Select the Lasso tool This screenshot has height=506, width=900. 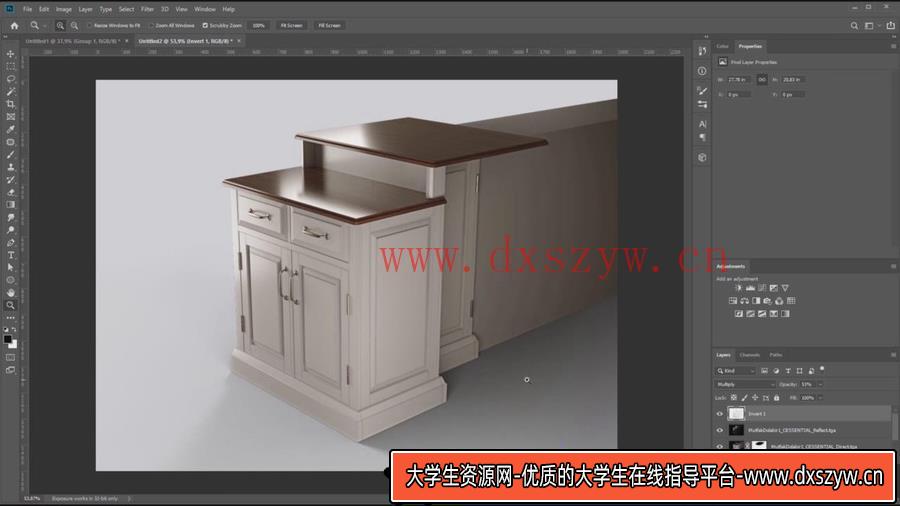coord(10,79)
